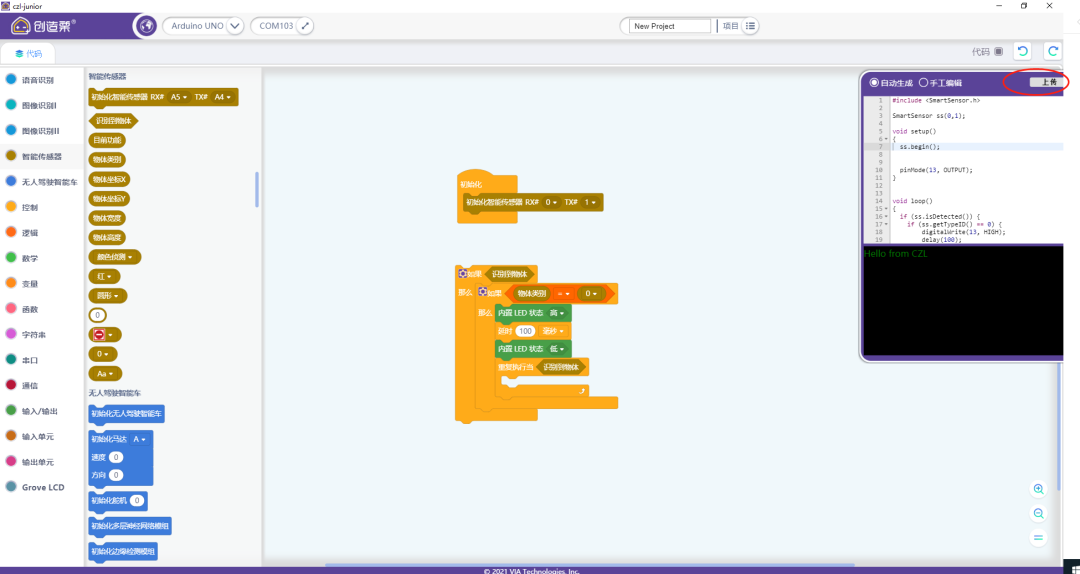
Task: Open the project list icon
Action: 750,26
